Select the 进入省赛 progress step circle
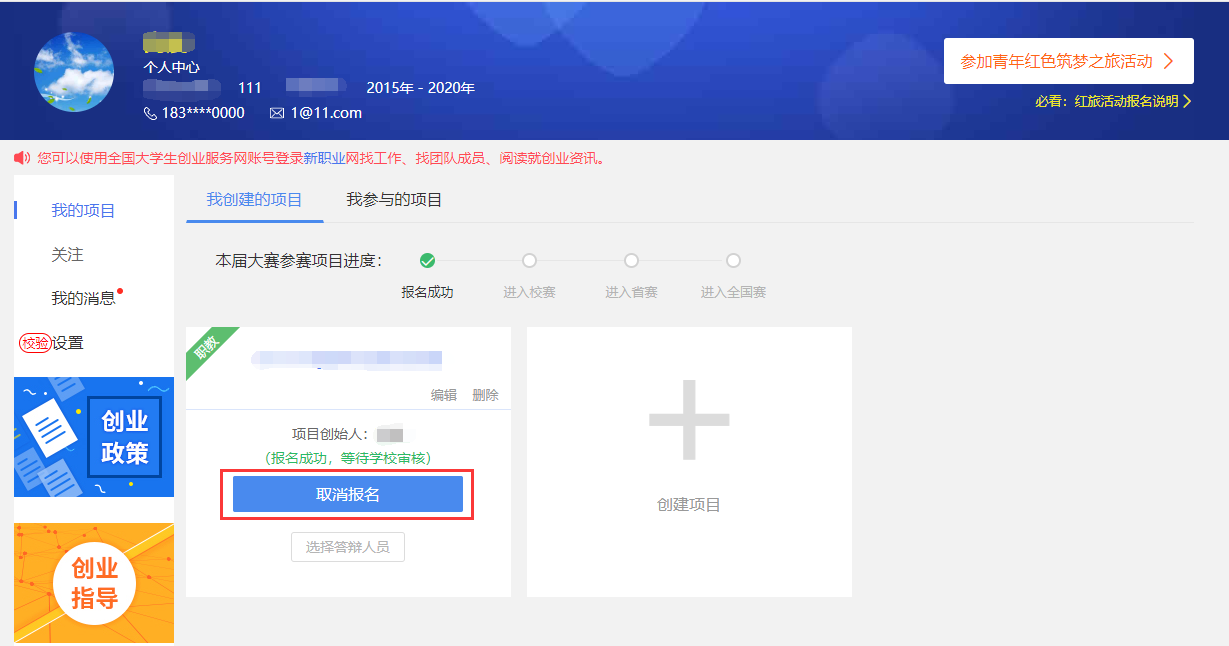This screenshot has width=1229, height=646. point(631,261)
